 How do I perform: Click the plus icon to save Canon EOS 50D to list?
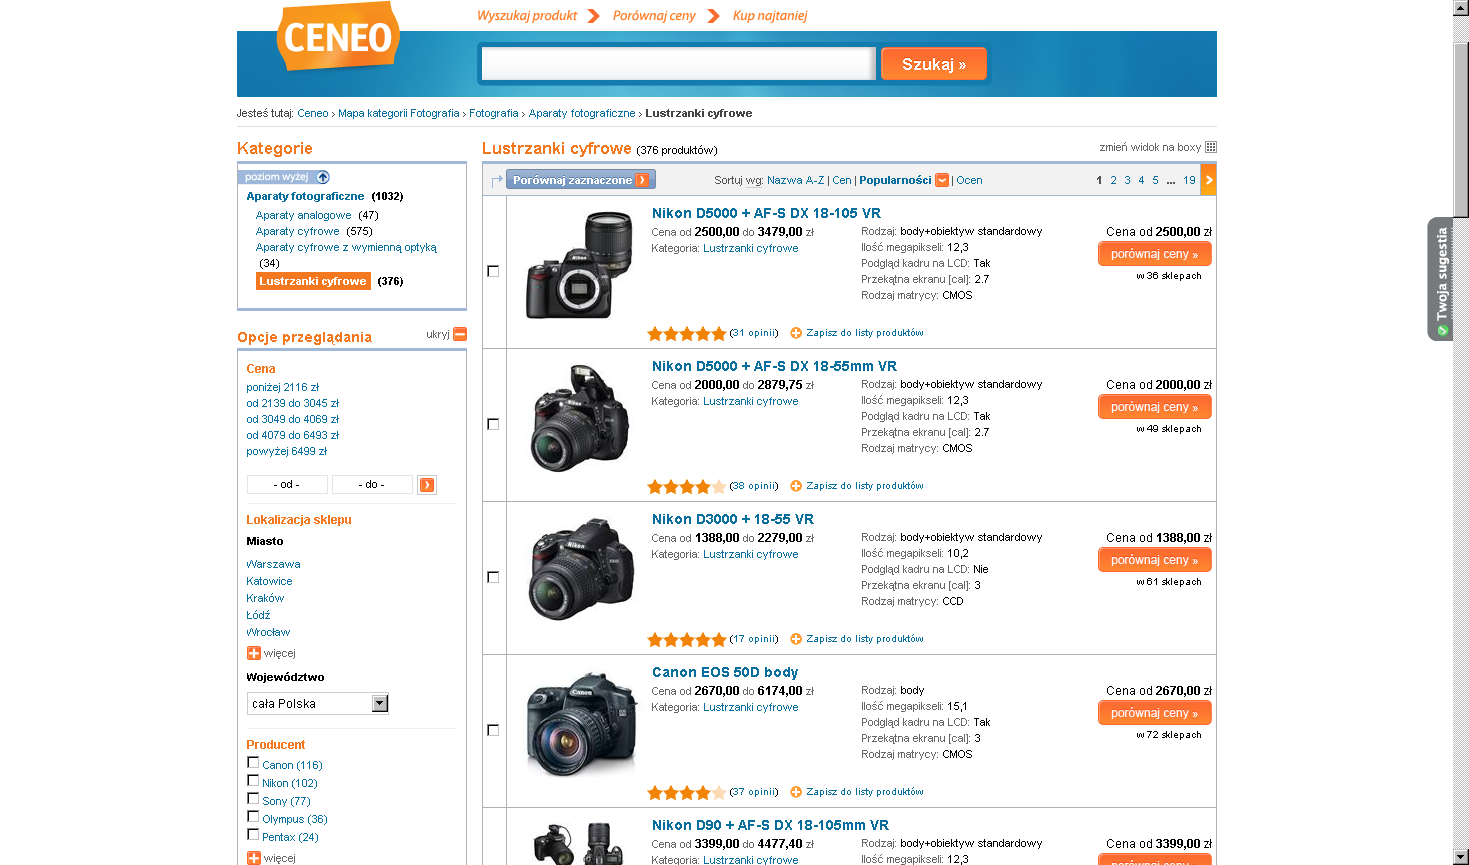796,792
